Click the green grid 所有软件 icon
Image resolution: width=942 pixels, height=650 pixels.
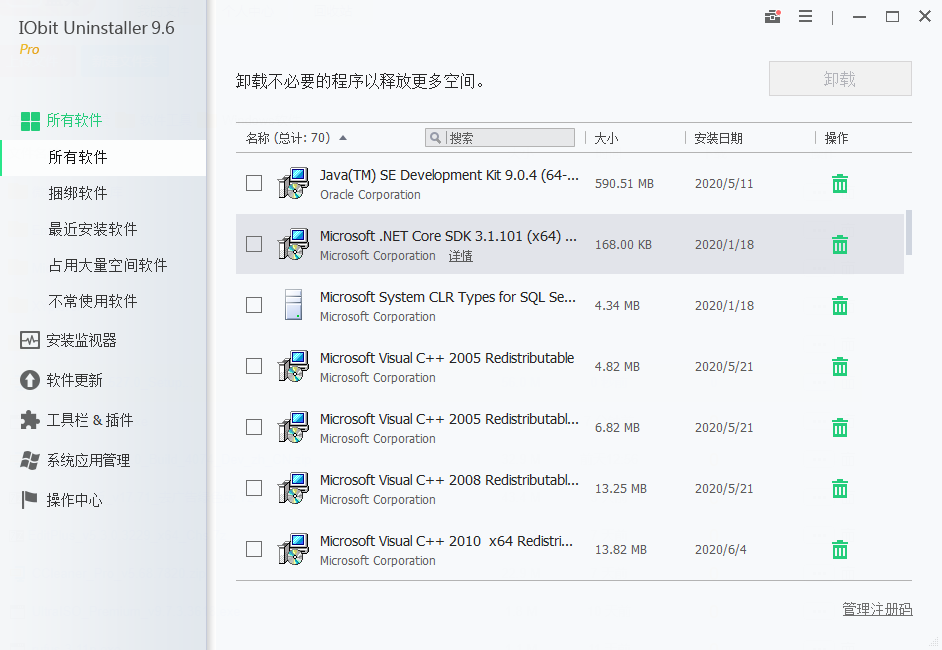[30, 121]
